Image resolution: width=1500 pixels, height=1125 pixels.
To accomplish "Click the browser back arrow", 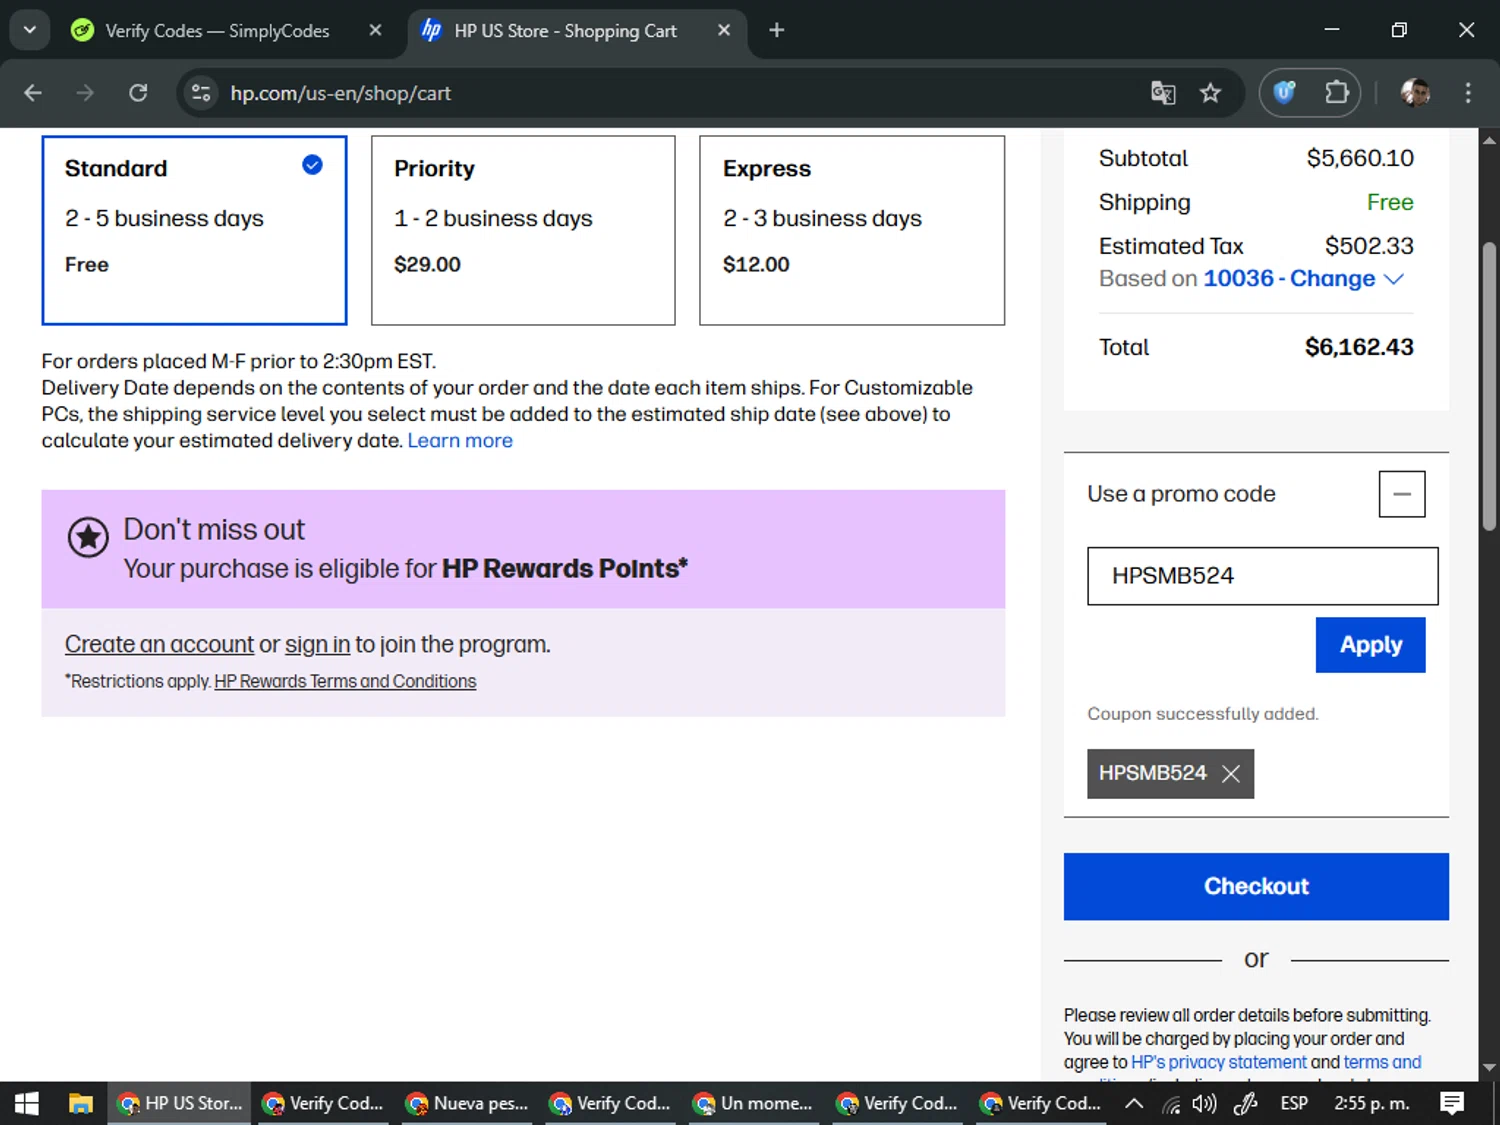I will pos(33,93).
